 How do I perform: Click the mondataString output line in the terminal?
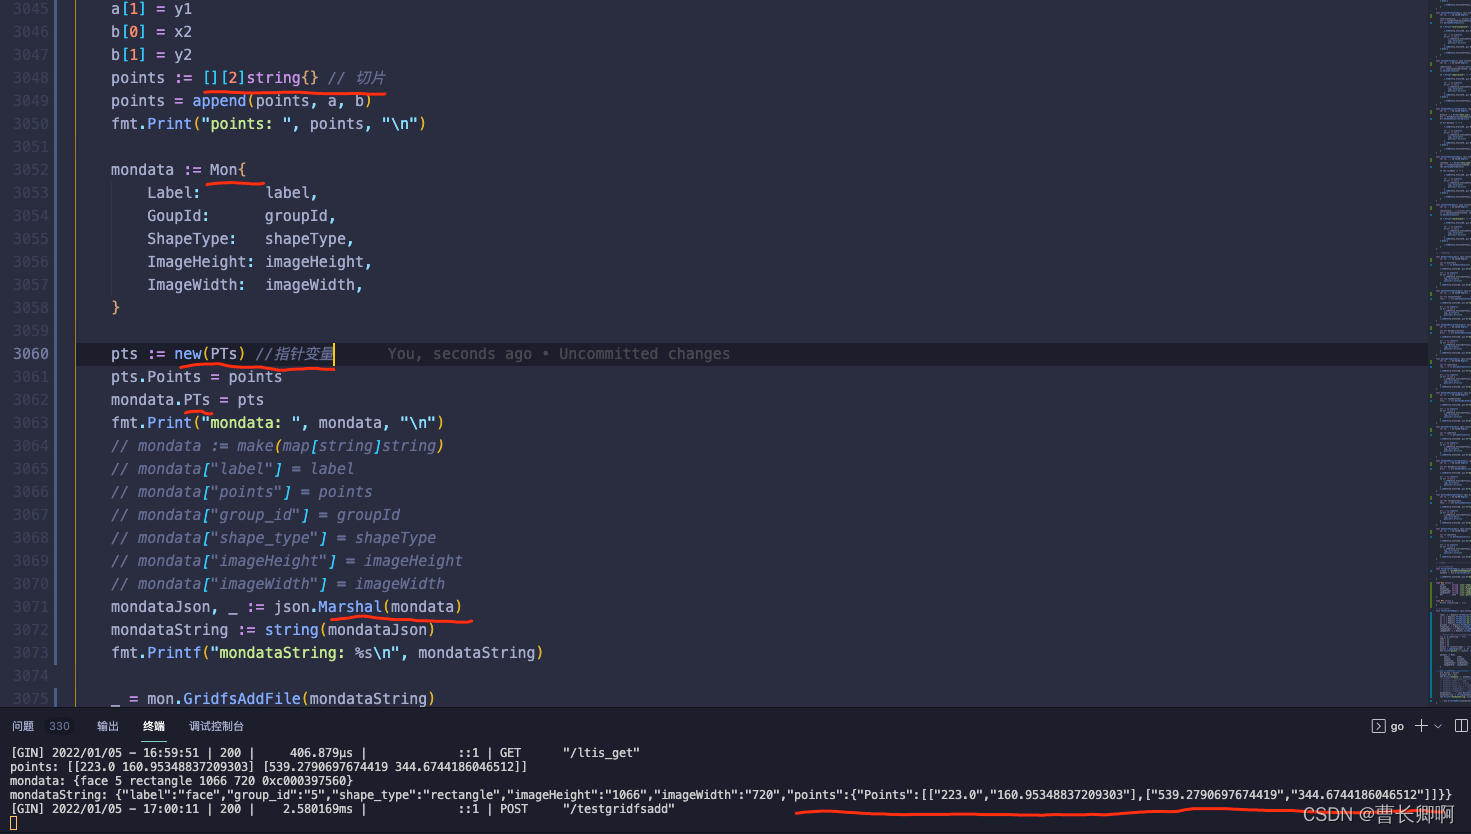(x=400, y=794)
